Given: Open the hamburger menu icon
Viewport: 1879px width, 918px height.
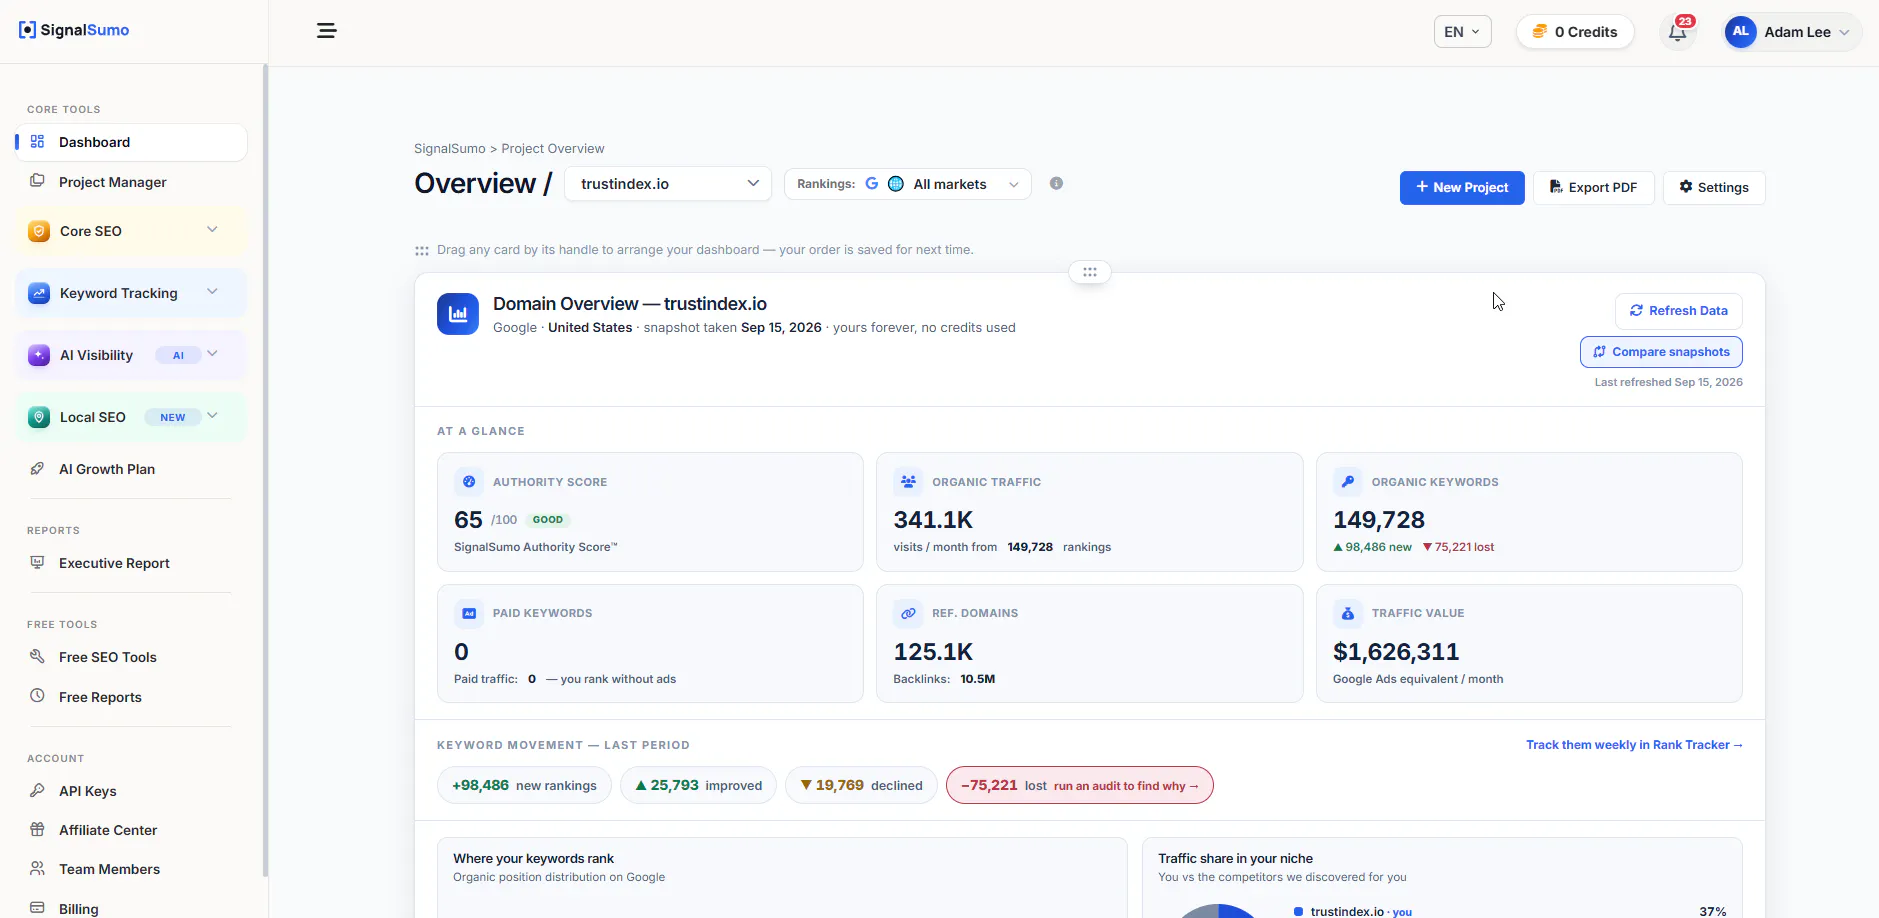Looking at the screenshot, I should tap(327, 31).
